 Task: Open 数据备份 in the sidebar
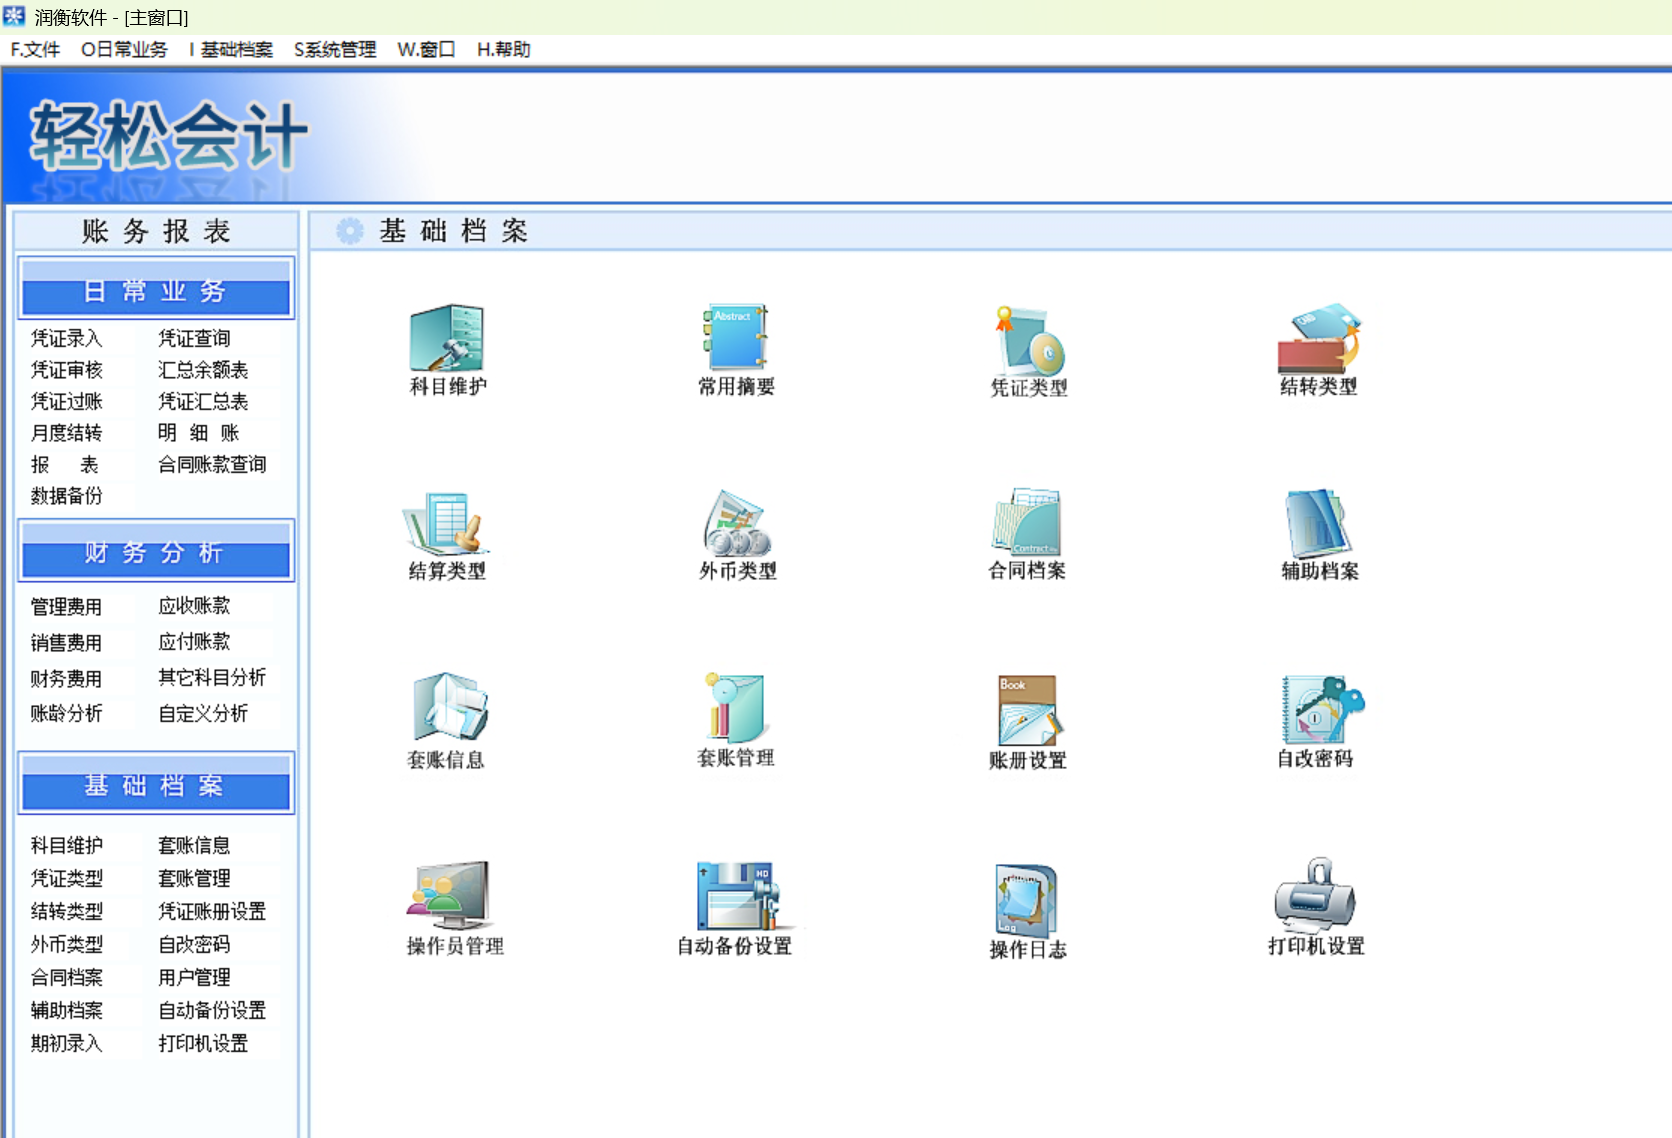point(66,496)
